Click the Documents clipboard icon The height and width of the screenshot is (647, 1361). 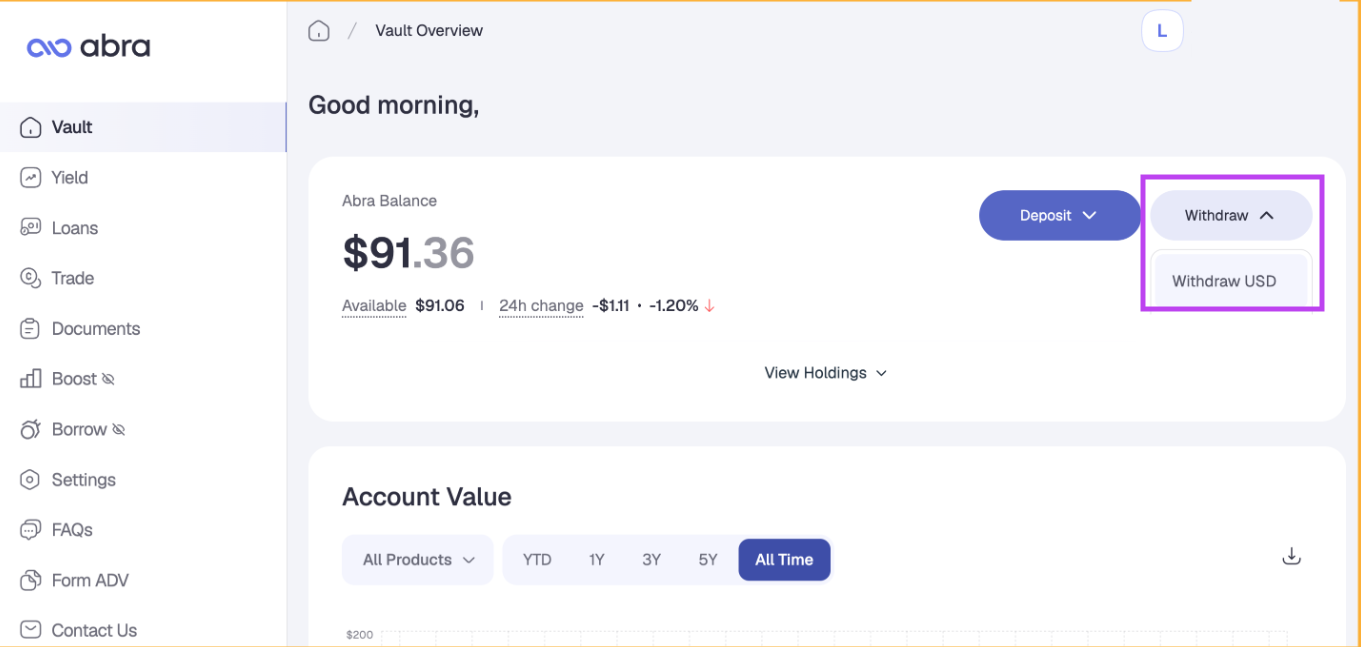31,328
